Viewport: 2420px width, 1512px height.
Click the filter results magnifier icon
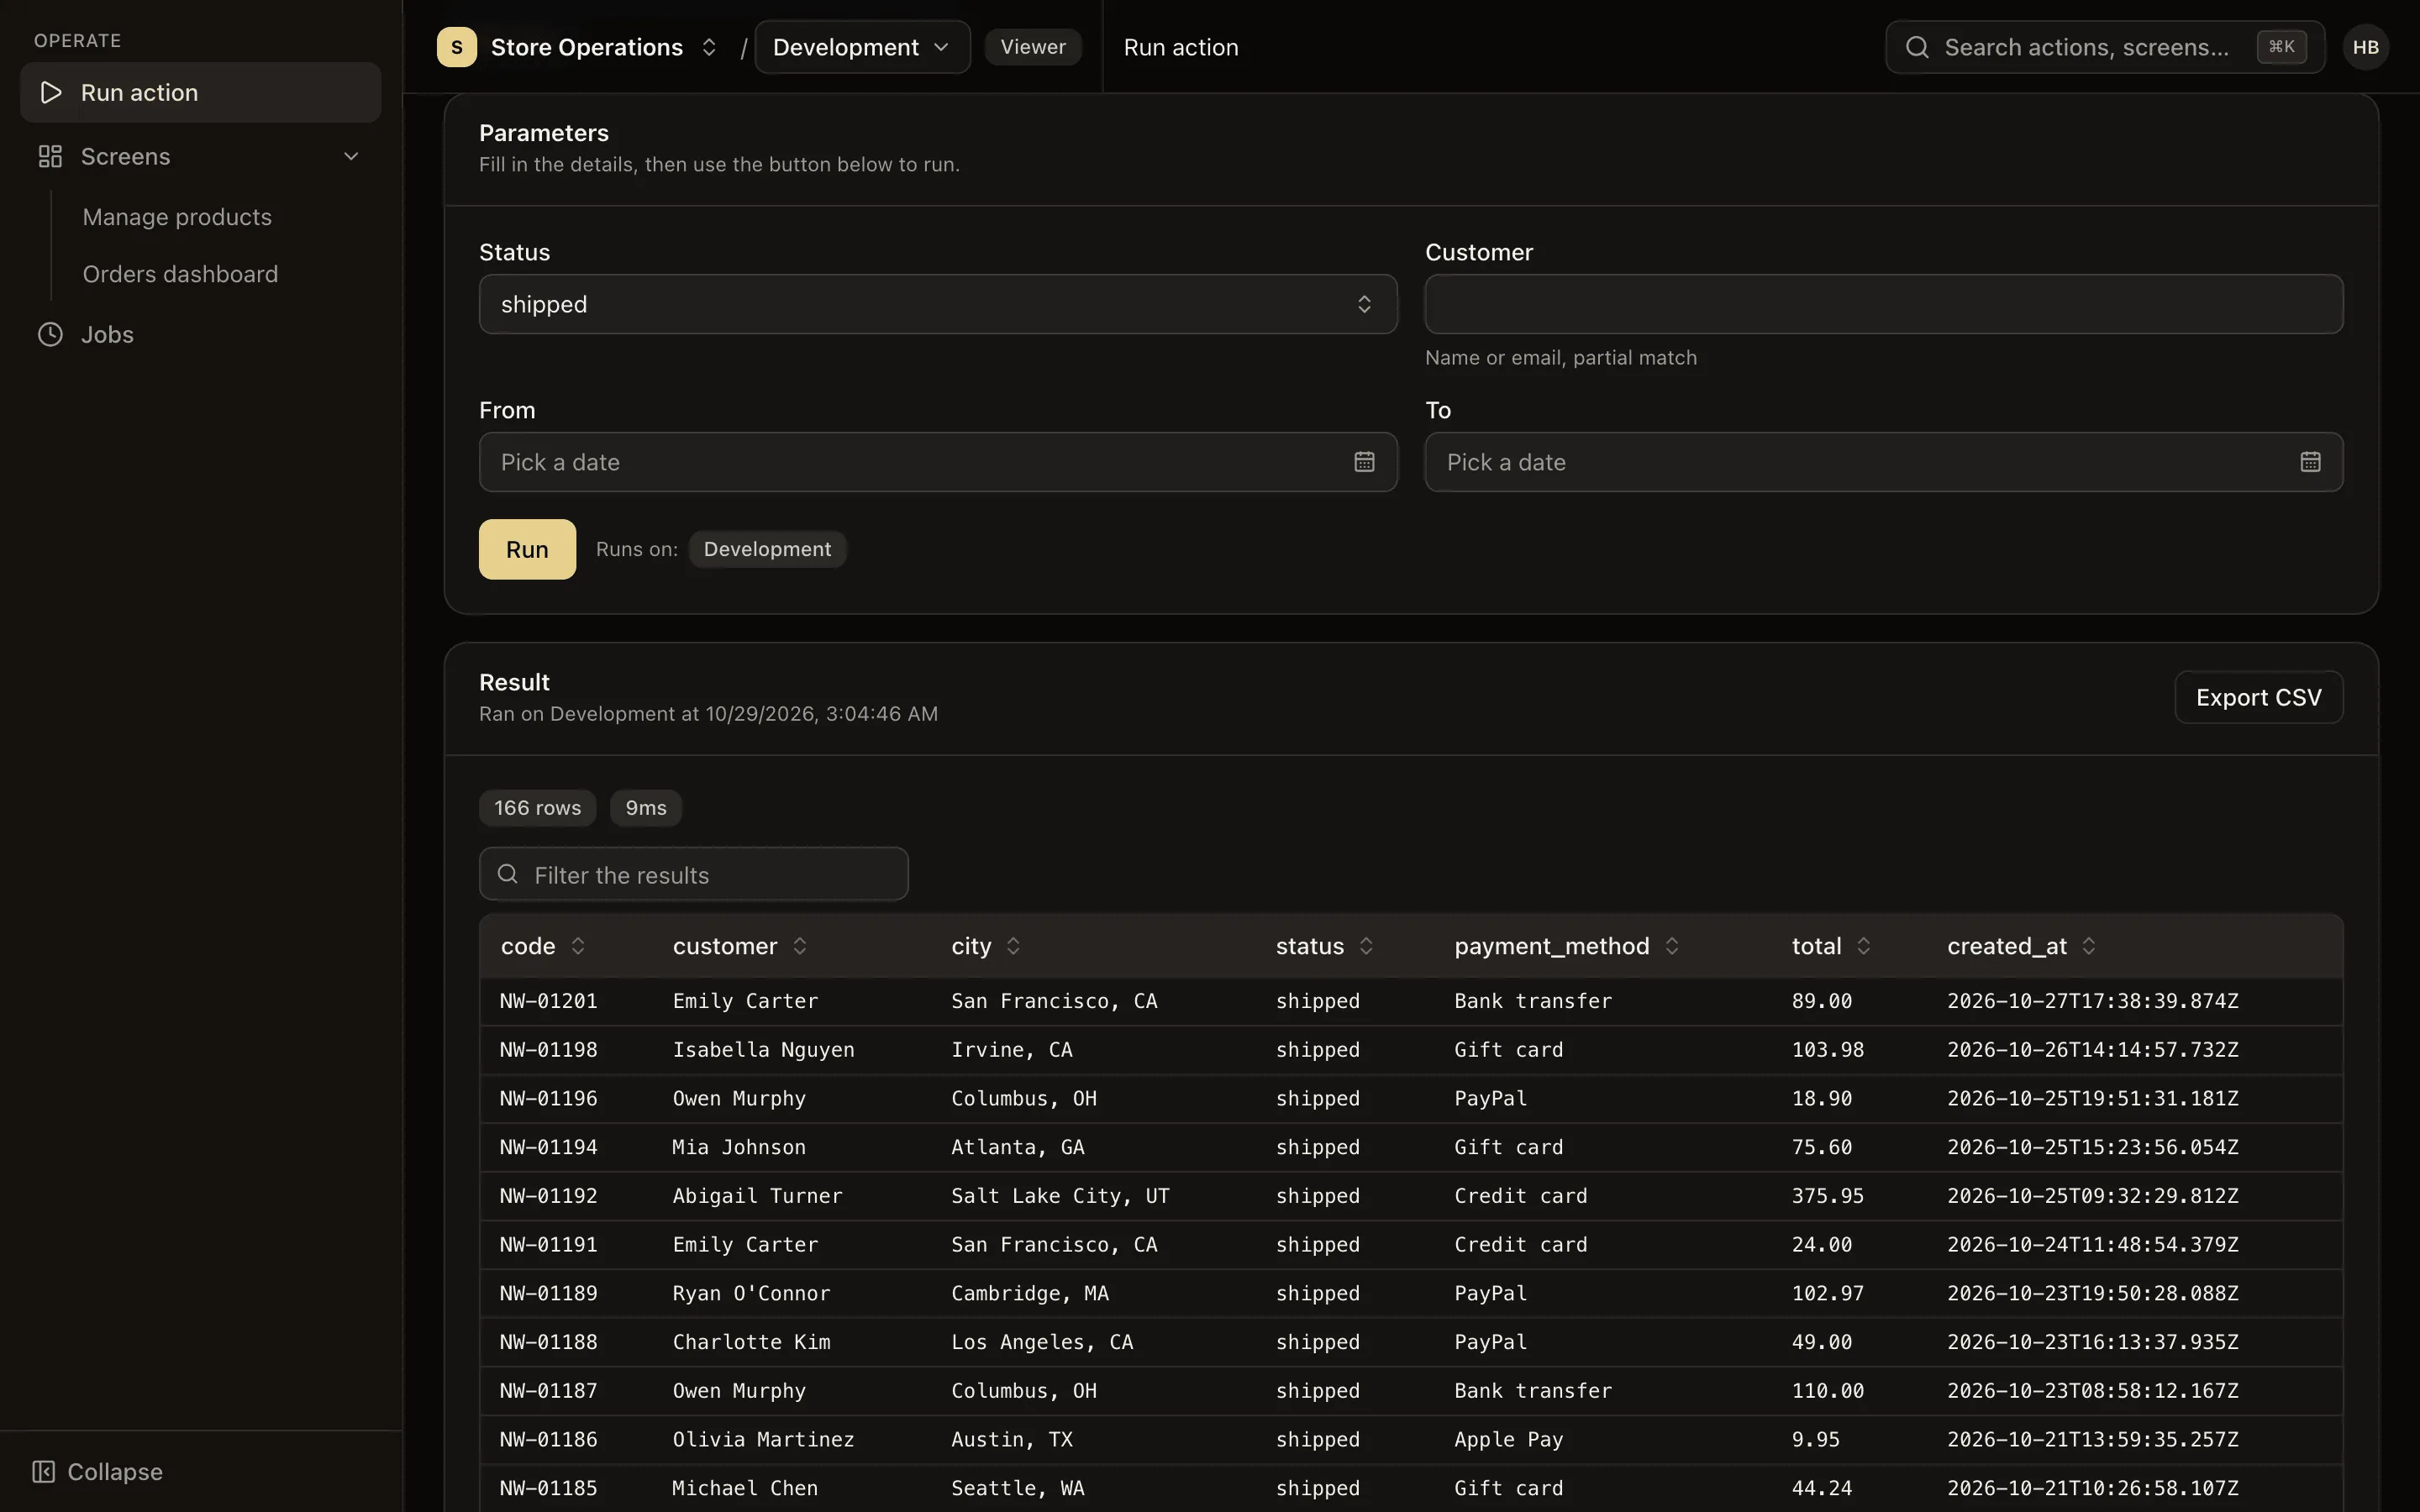pos(508,874)
